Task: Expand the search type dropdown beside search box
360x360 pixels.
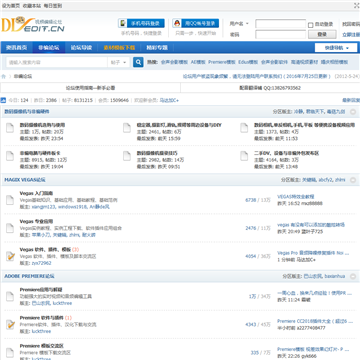Action: click(119, 62)
